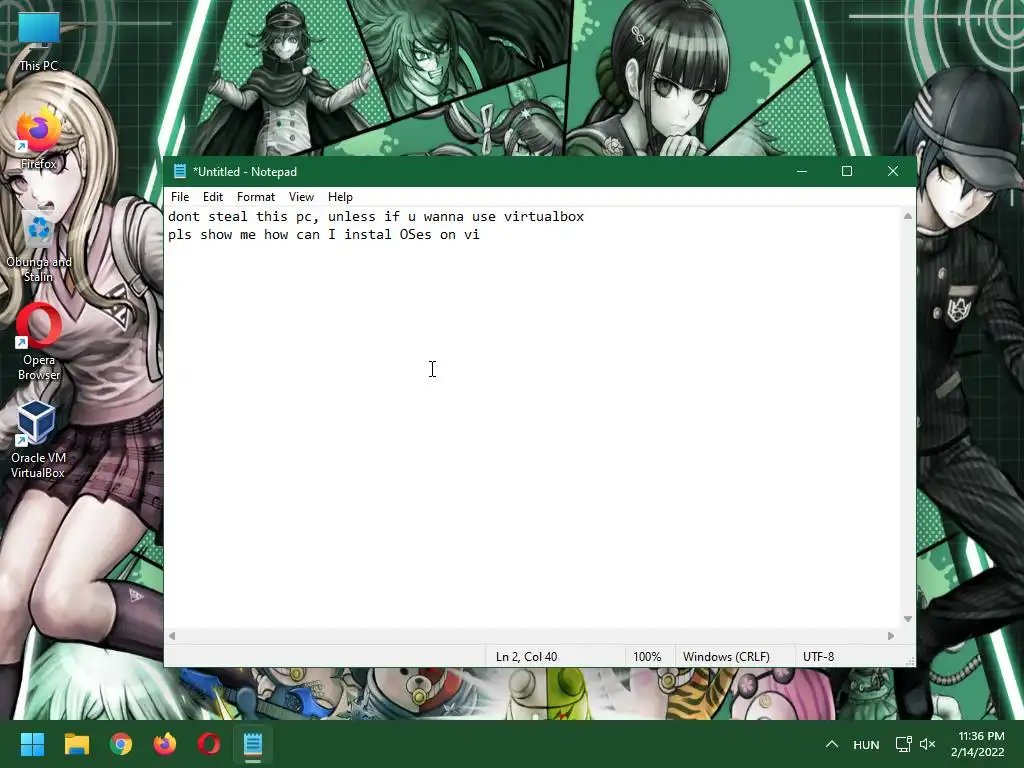The height and width of the screenshot is (768, 1024).
Task: Click 'Windows (CRLF)' status entry
Action: pyautogui.click(x=726, y=656)
